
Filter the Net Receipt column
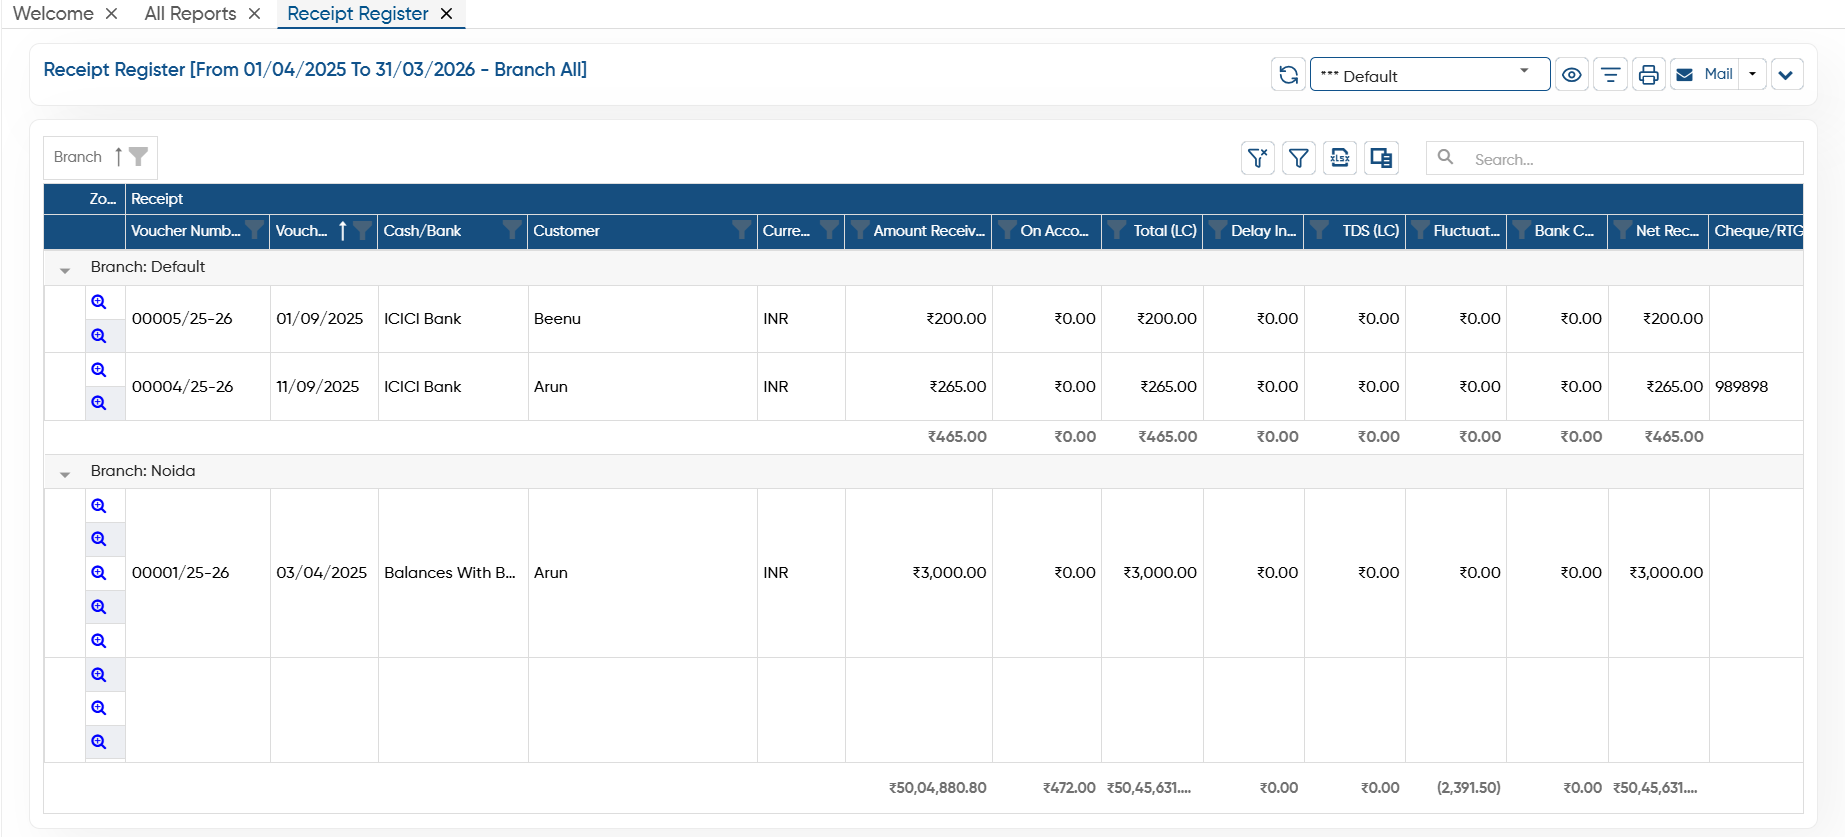tap(1622, 230)
